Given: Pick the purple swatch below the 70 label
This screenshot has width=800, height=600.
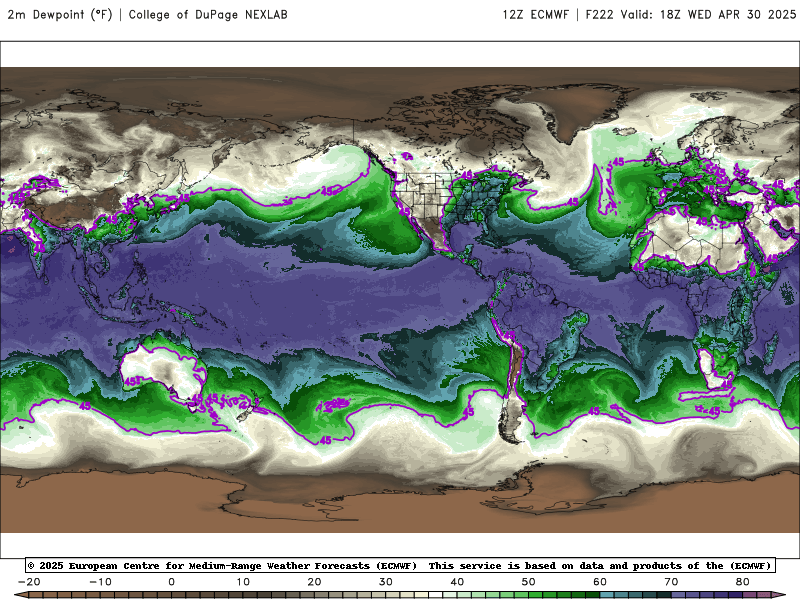Looking at the screenshot, I should pyautogui.click(x=679, y=596).
